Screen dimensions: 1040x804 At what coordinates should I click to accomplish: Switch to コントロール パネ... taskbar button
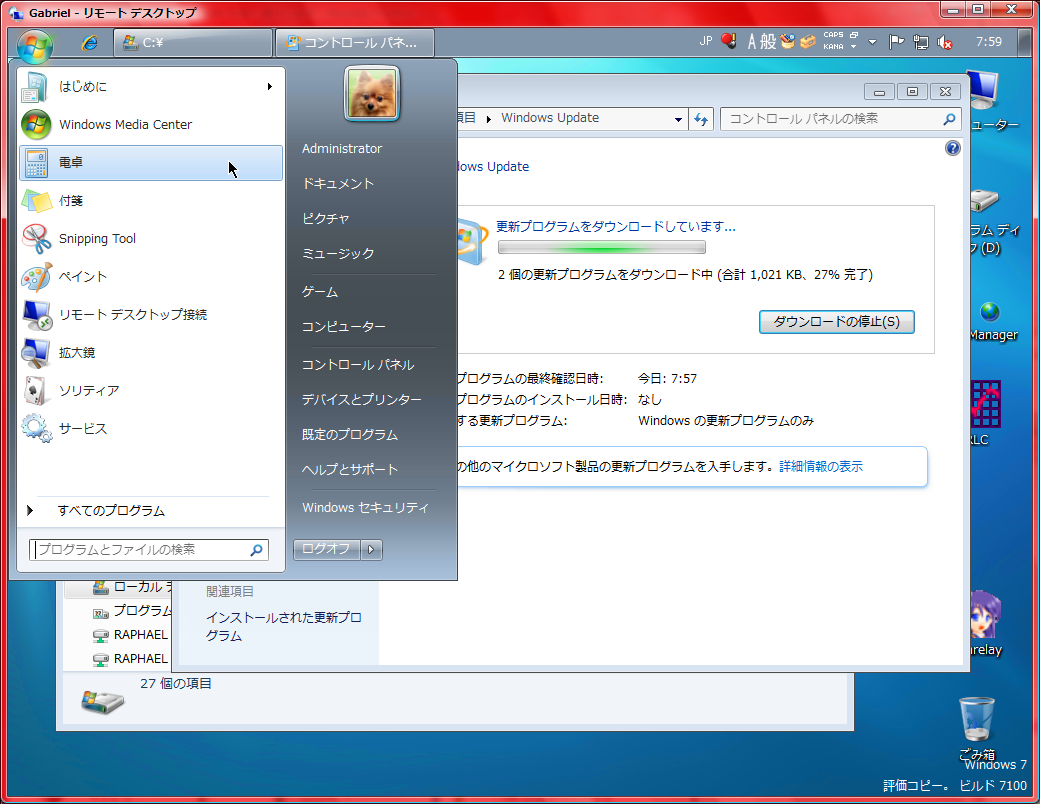click(355, 42)
